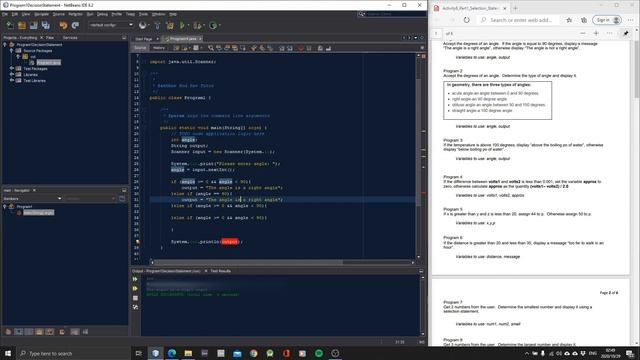Image resolution: width=640 pixels, height=360 pixels.
Task: Select Program1.java in Projects tree
Action: (48, 62)
